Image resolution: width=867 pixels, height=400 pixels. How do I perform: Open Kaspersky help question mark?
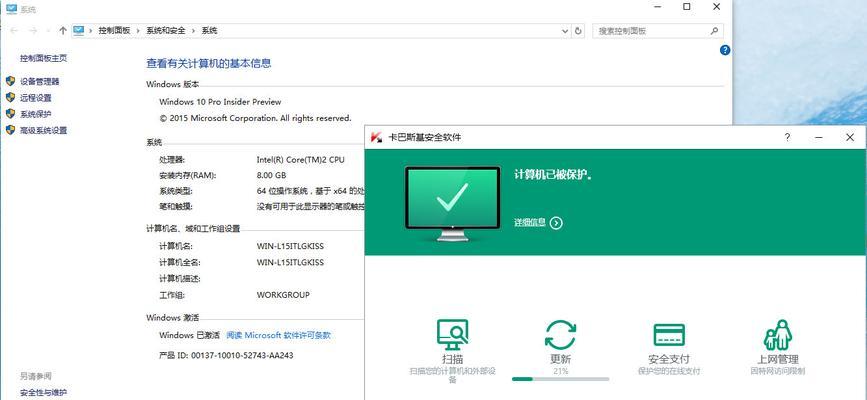(787, 137)
